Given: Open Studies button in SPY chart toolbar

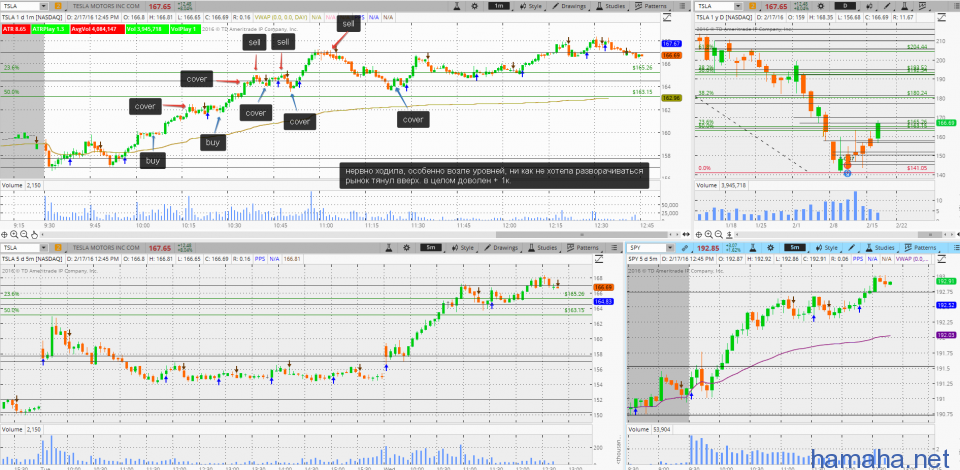Looking at the screenshot, I should coord(880,248).
